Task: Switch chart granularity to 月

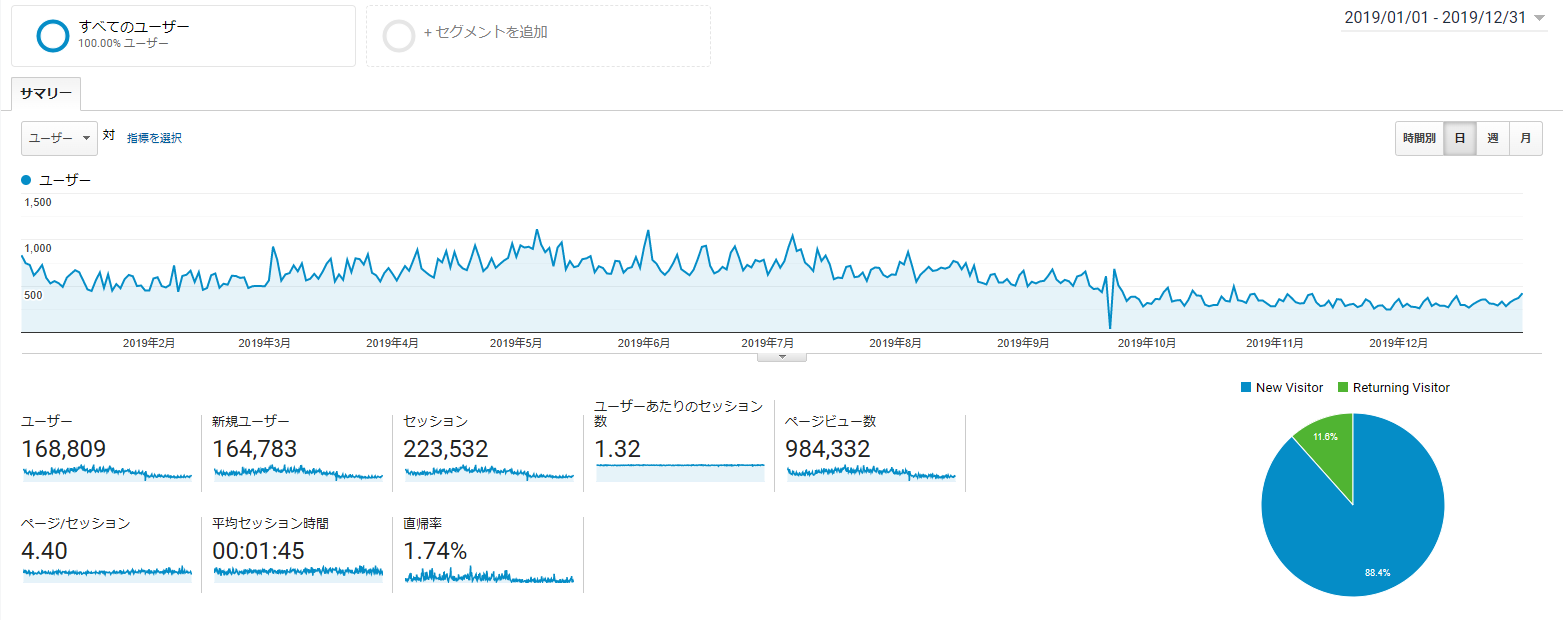Action: 1525,139
